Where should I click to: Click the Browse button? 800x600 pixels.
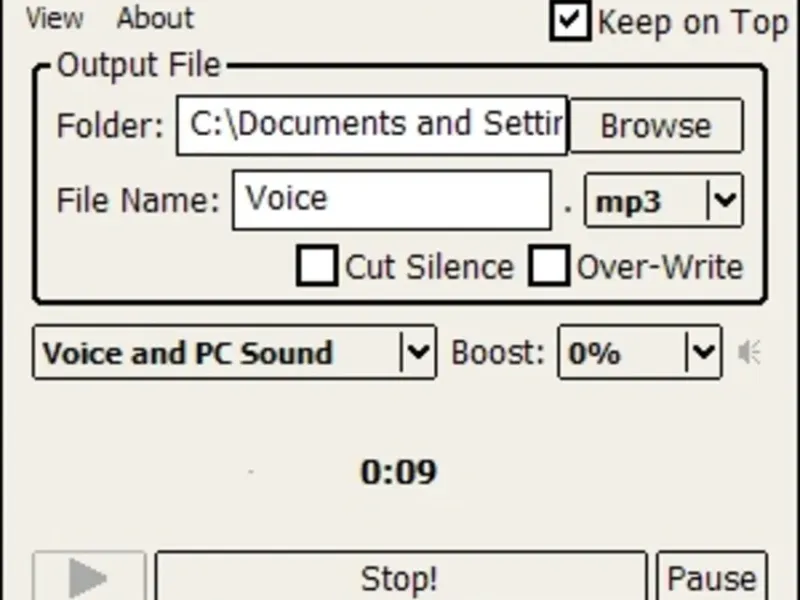[x=655, y=126]
